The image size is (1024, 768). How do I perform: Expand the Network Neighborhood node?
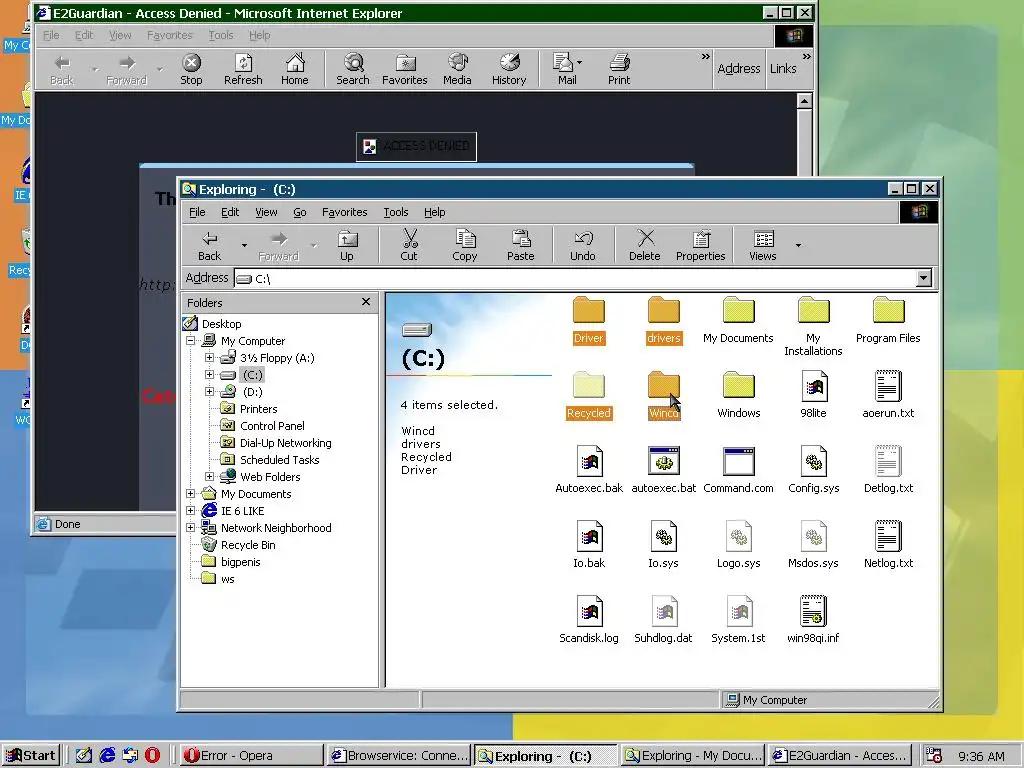[x=191, y=528]
